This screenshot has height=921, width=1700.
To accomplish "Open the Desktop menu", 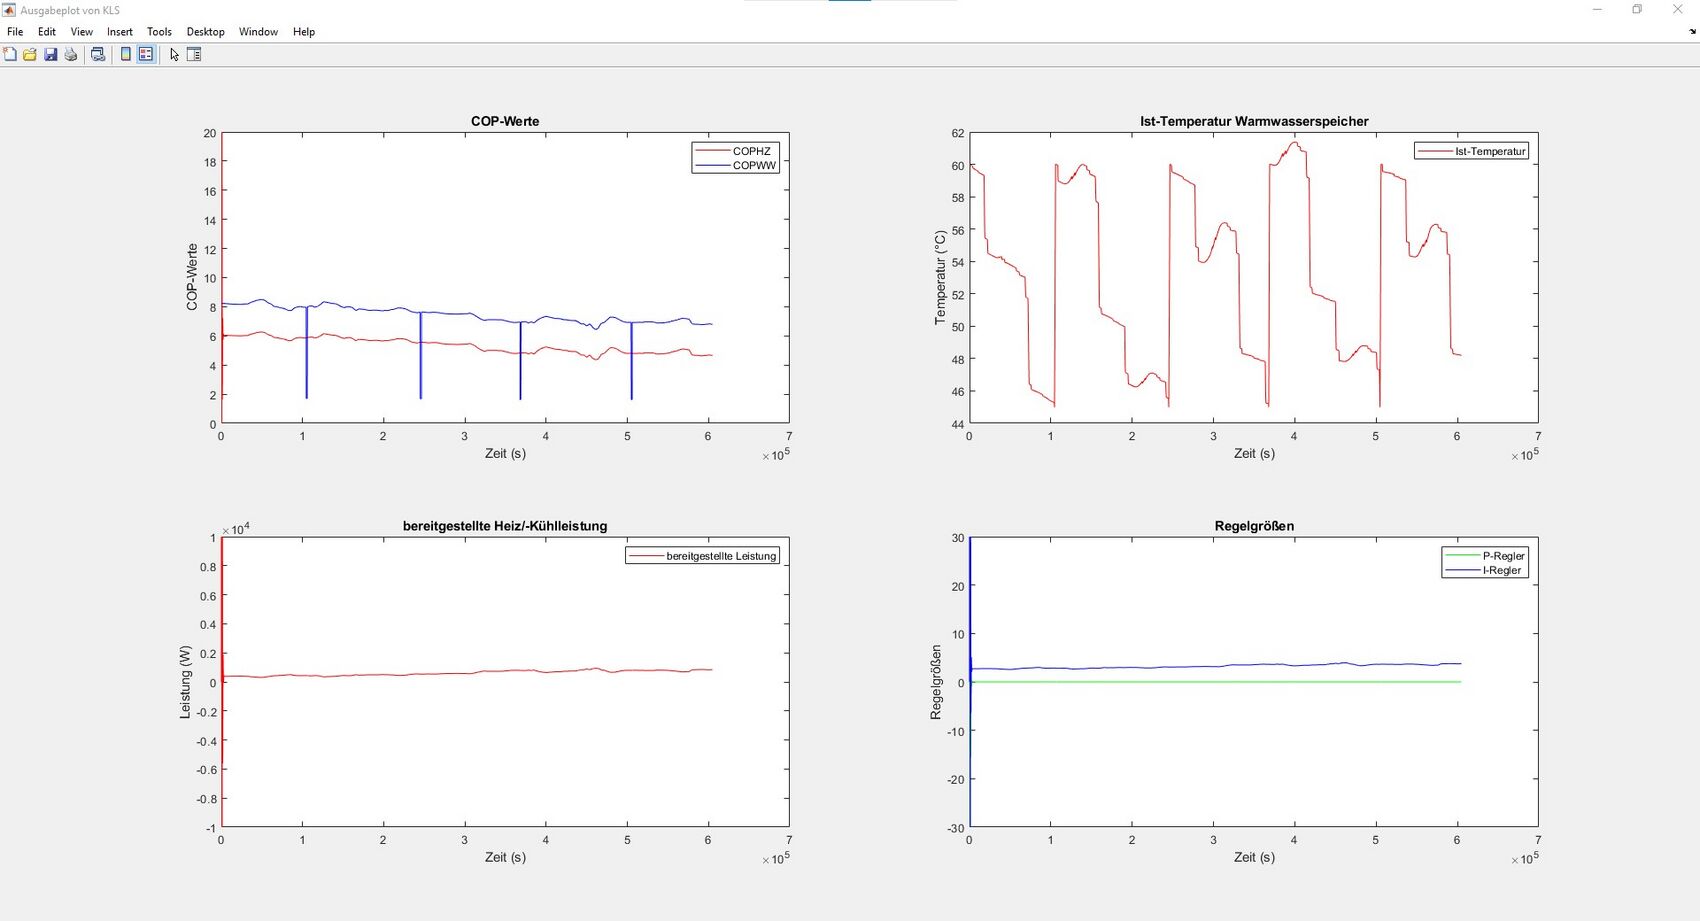I will click(205, 32).
